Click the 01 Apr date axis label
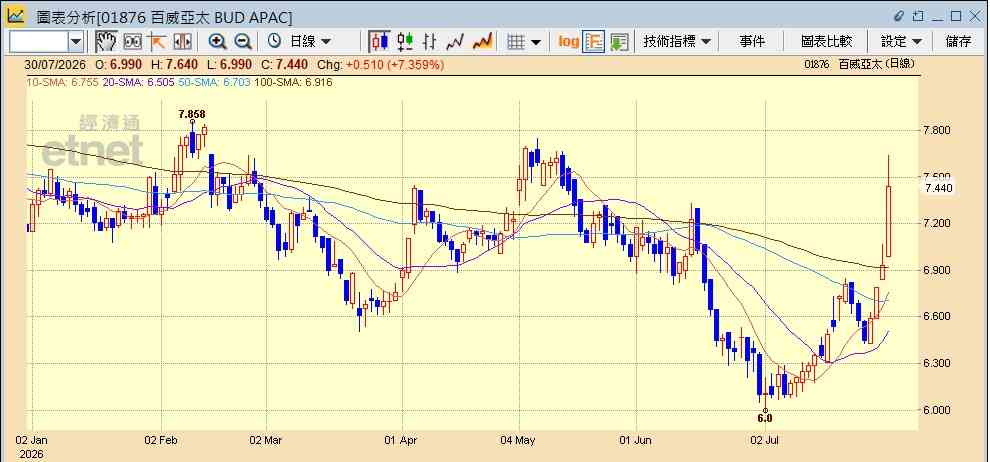 pyautogui.click(x=402, y=440)
